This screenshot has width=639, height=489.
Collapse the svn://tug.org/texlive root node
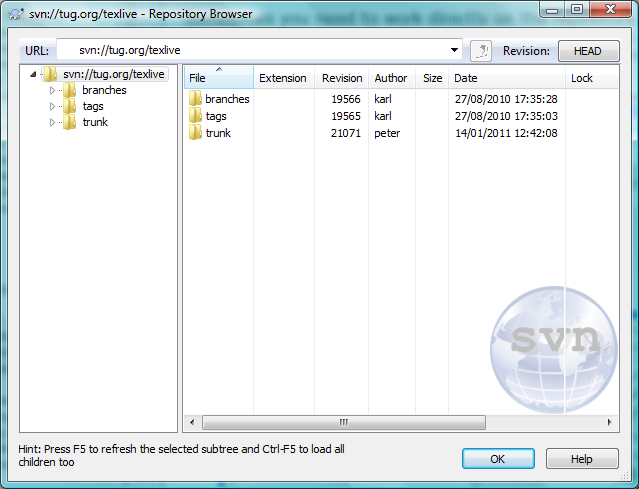pyautogui.click(x=33, y=74)
